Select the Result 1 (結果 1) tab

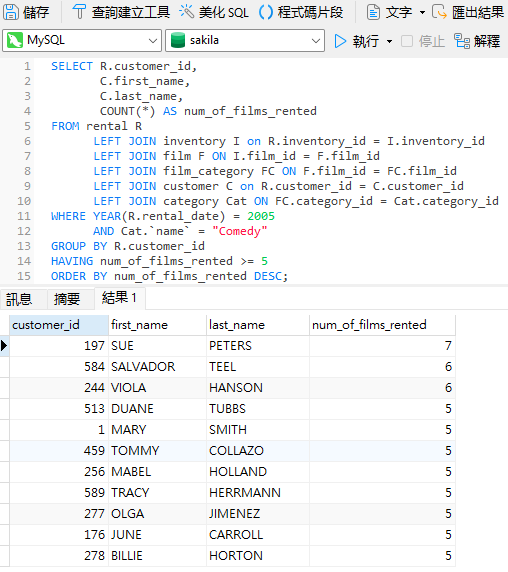click(120, 298)
